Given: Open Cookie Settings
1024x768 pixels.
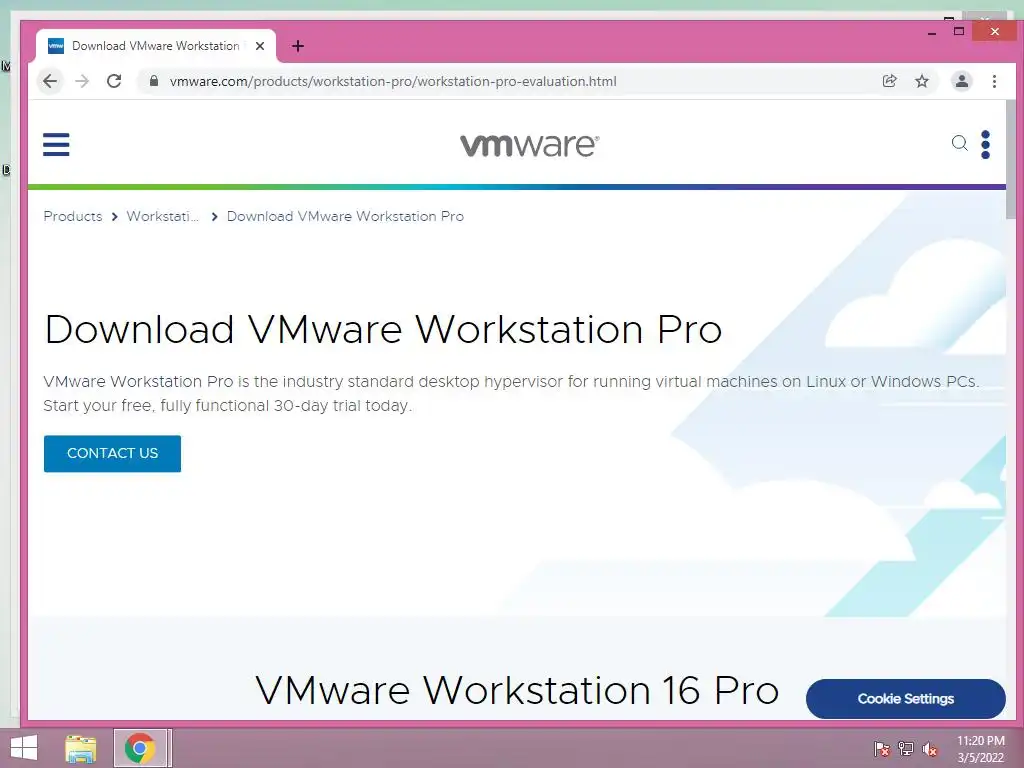Looking at the screenshot, I should click(x=905, y=699).
